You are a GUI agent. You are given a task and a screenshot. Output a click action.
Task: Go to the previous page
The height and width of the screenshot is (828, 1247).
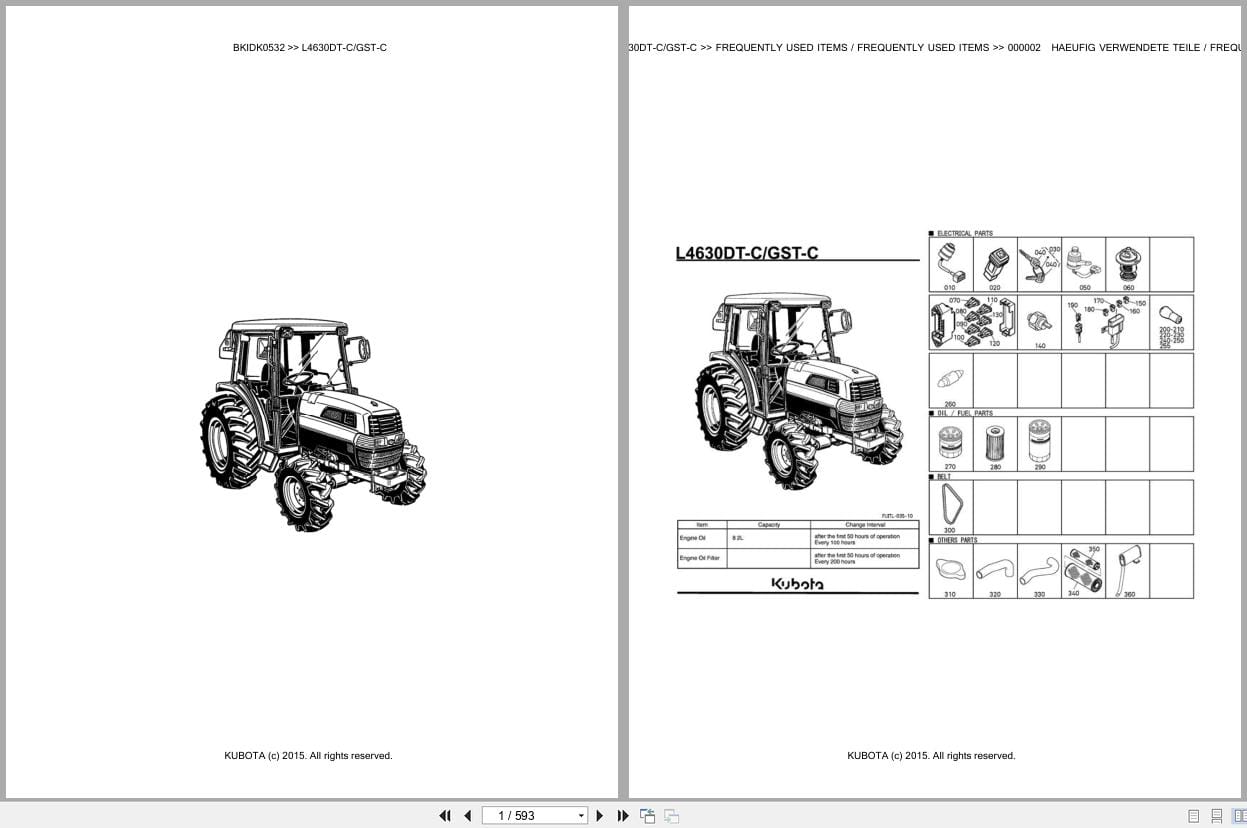(x=467, y=816)
